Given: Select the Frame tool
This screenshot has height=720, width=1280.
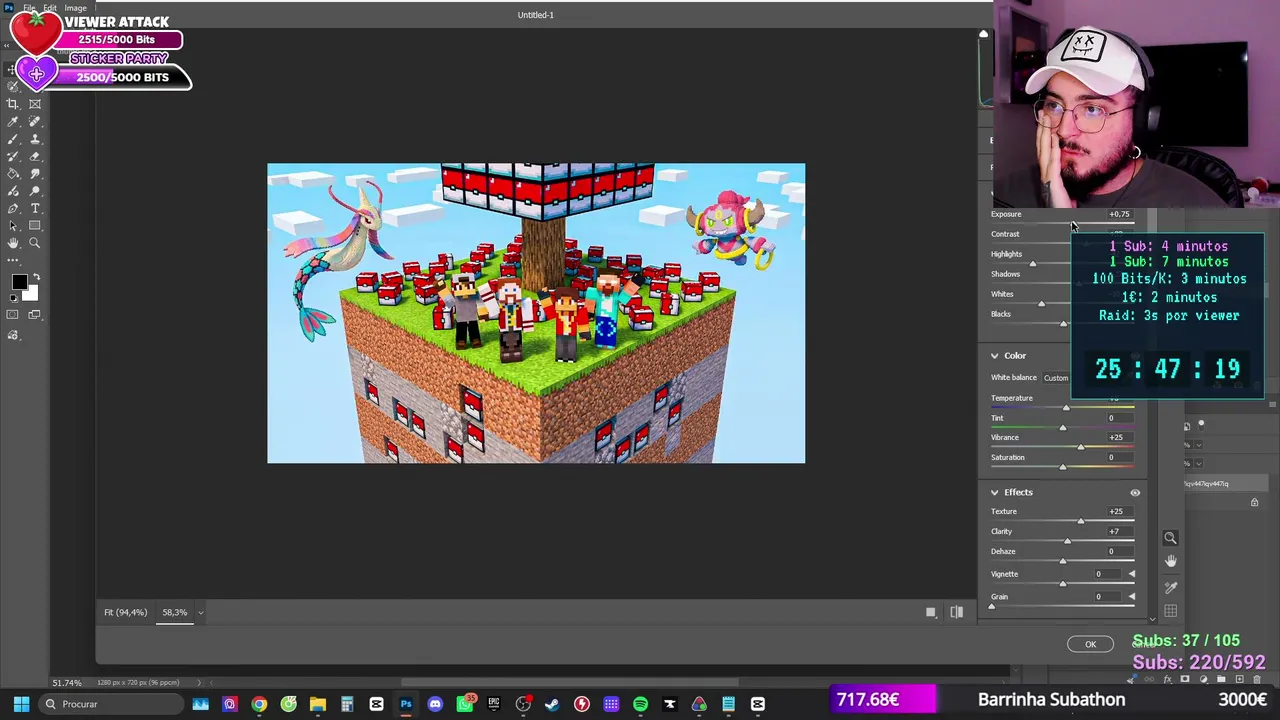Looking at the screenshot, I should click(35, 104).
